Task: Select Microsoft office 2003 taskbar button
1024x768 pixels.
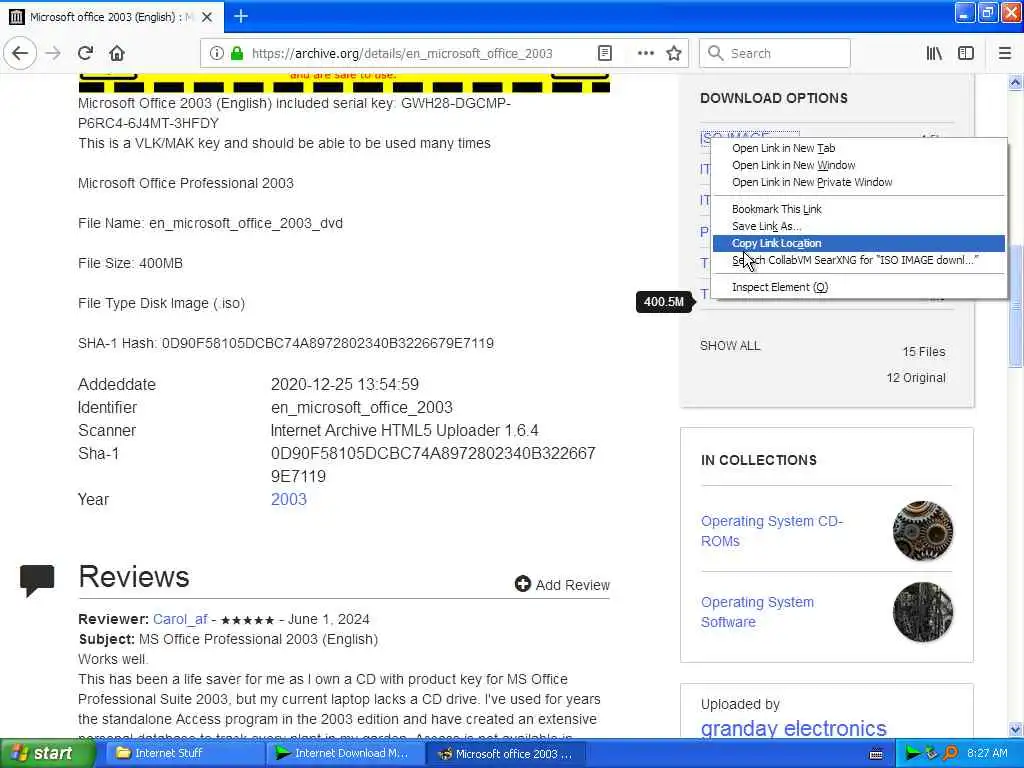Action: click(506, 754)
